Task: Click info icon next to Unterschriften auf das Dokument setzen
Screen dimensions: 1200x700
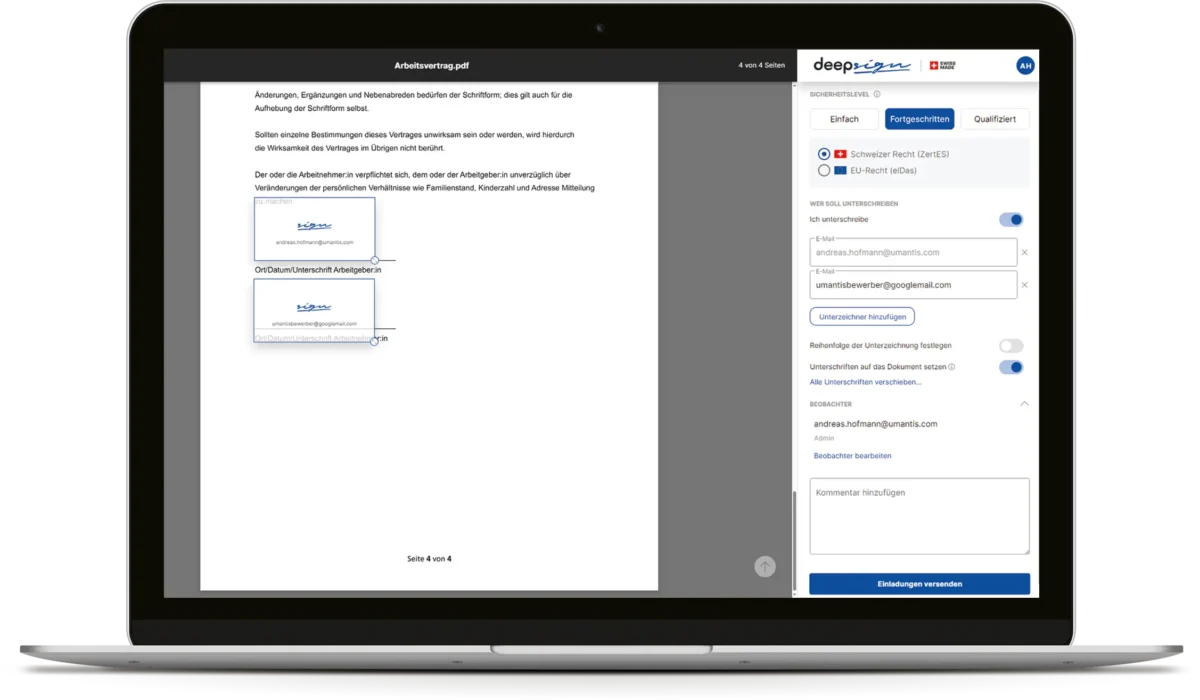Action: [951, 367]
